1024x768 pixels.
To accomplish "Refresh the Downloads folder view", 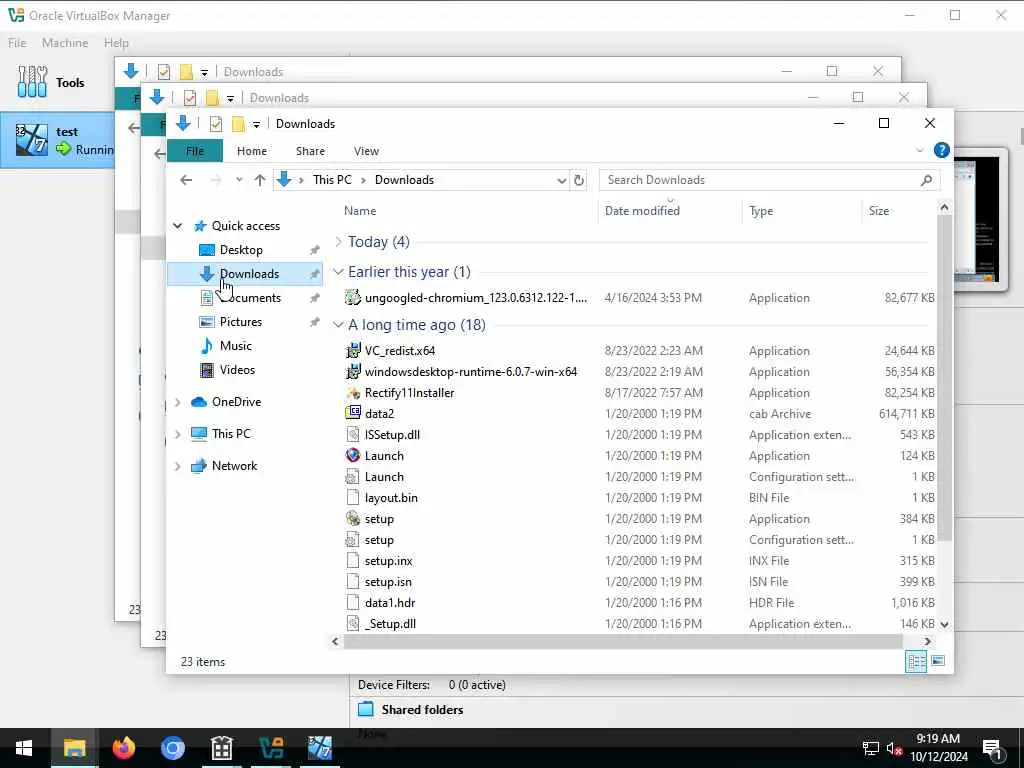I will (x=579, y=180).
